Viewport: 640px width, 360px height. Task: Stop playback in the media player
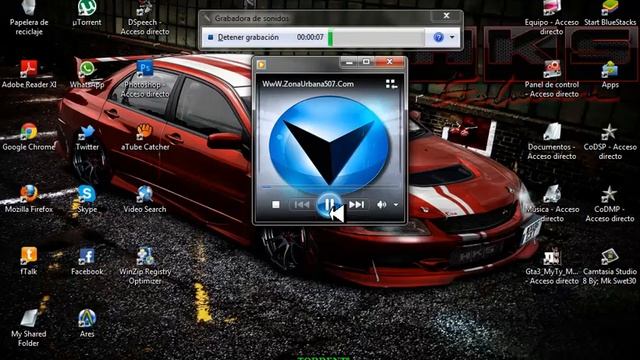tap(276, 204)
